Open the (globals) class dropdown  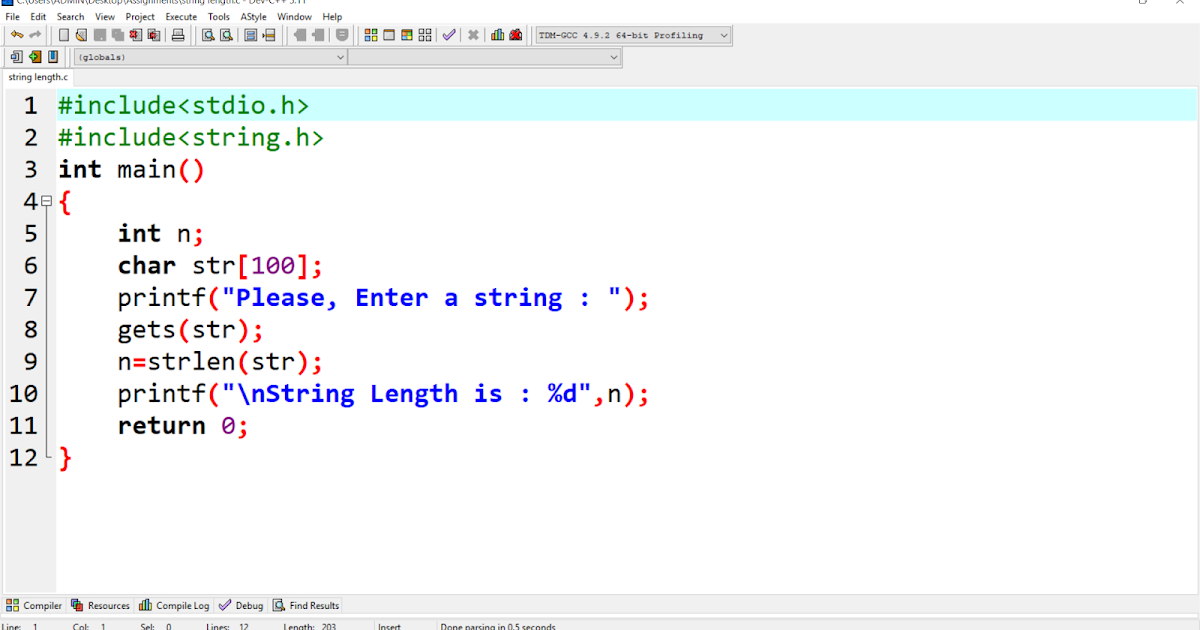210,57
